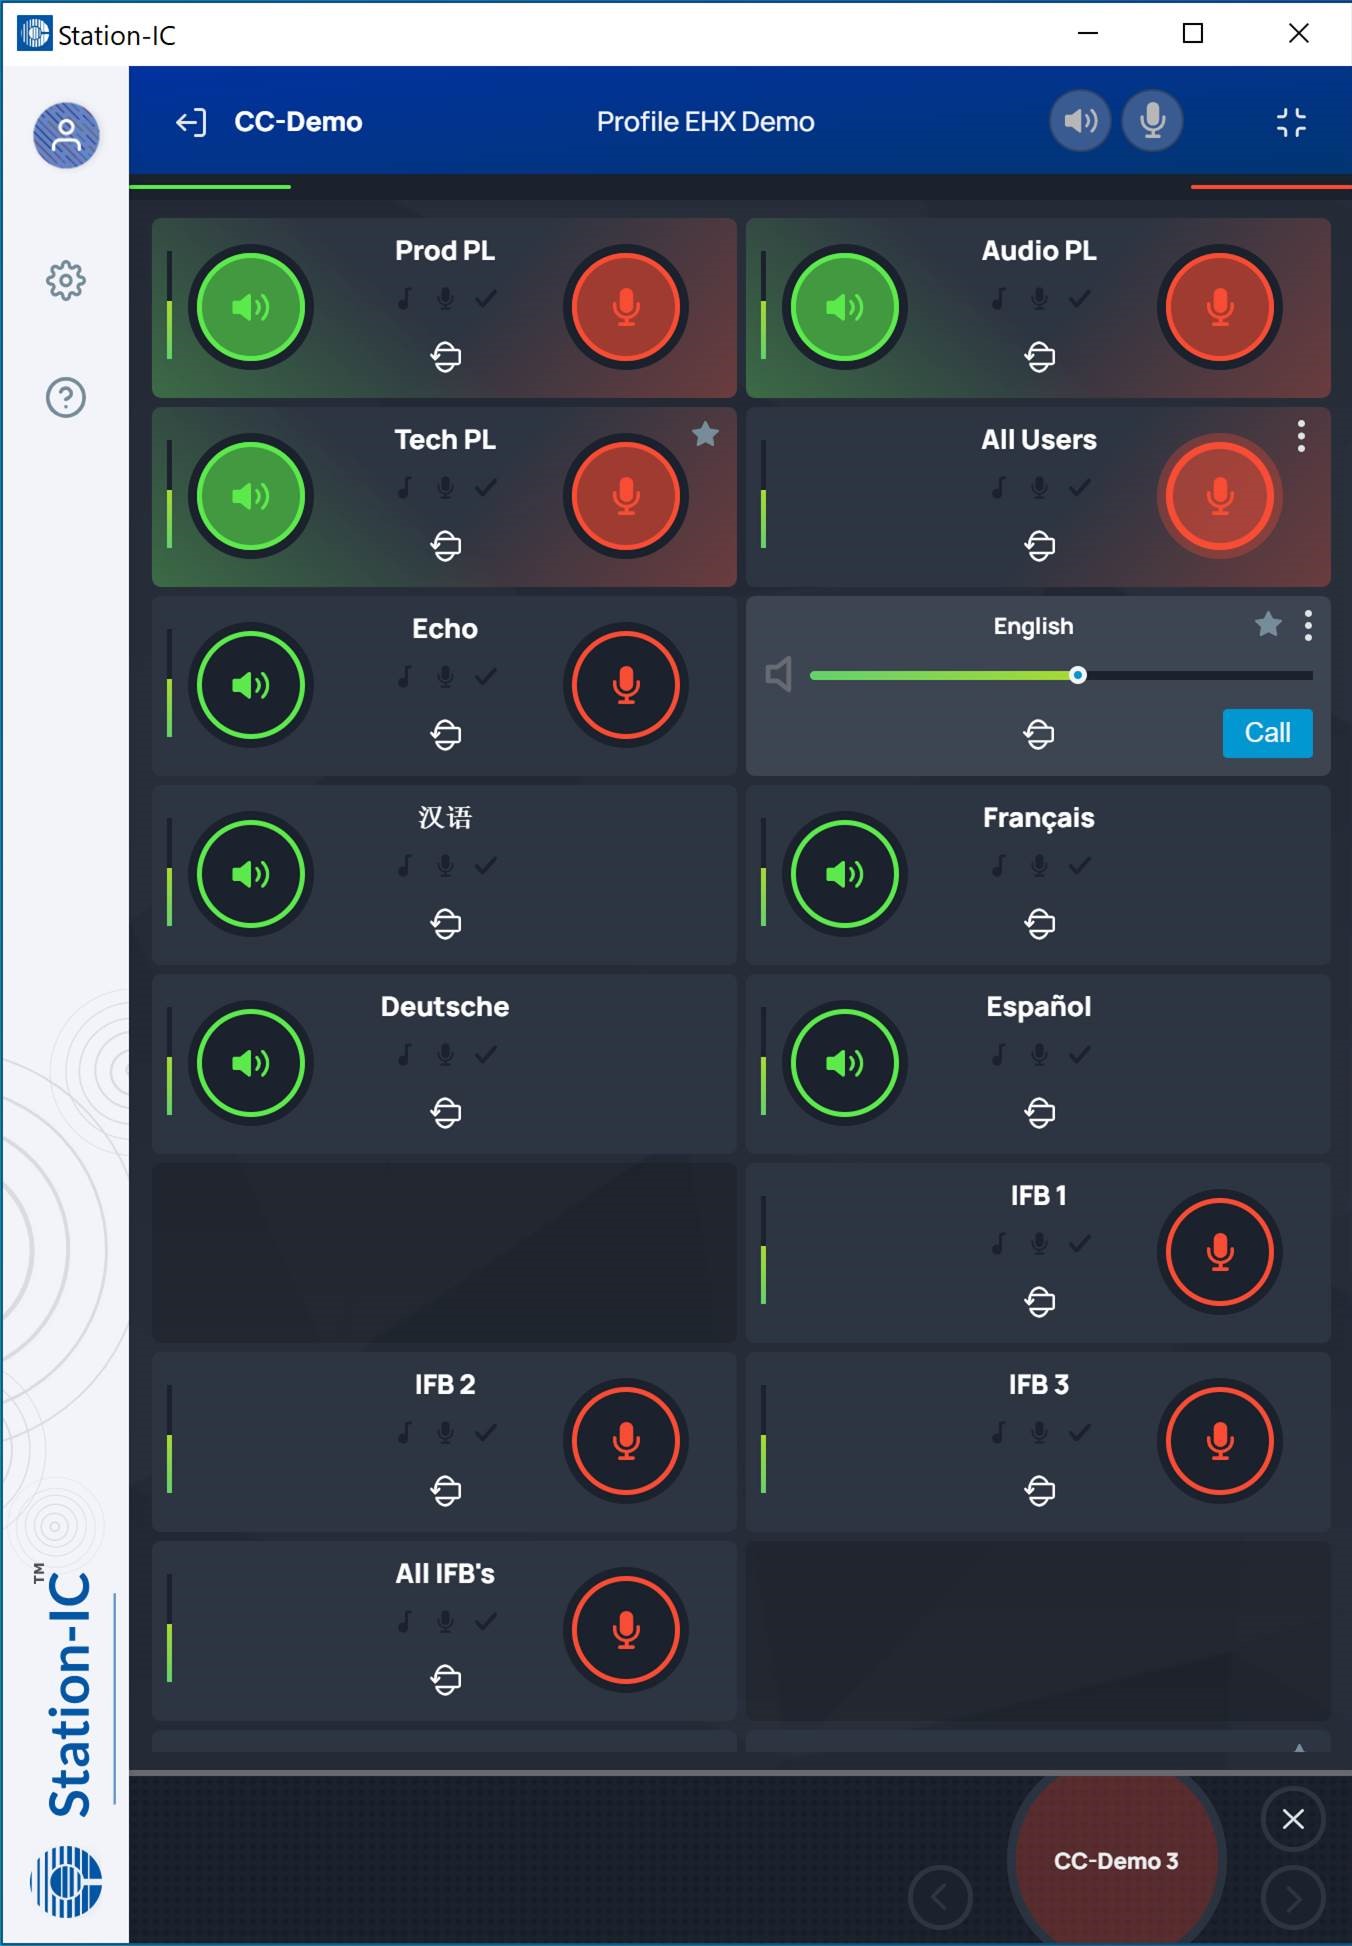Click the Tech PL headset icon
The image size is (1352, 1946).
[446, 545]
